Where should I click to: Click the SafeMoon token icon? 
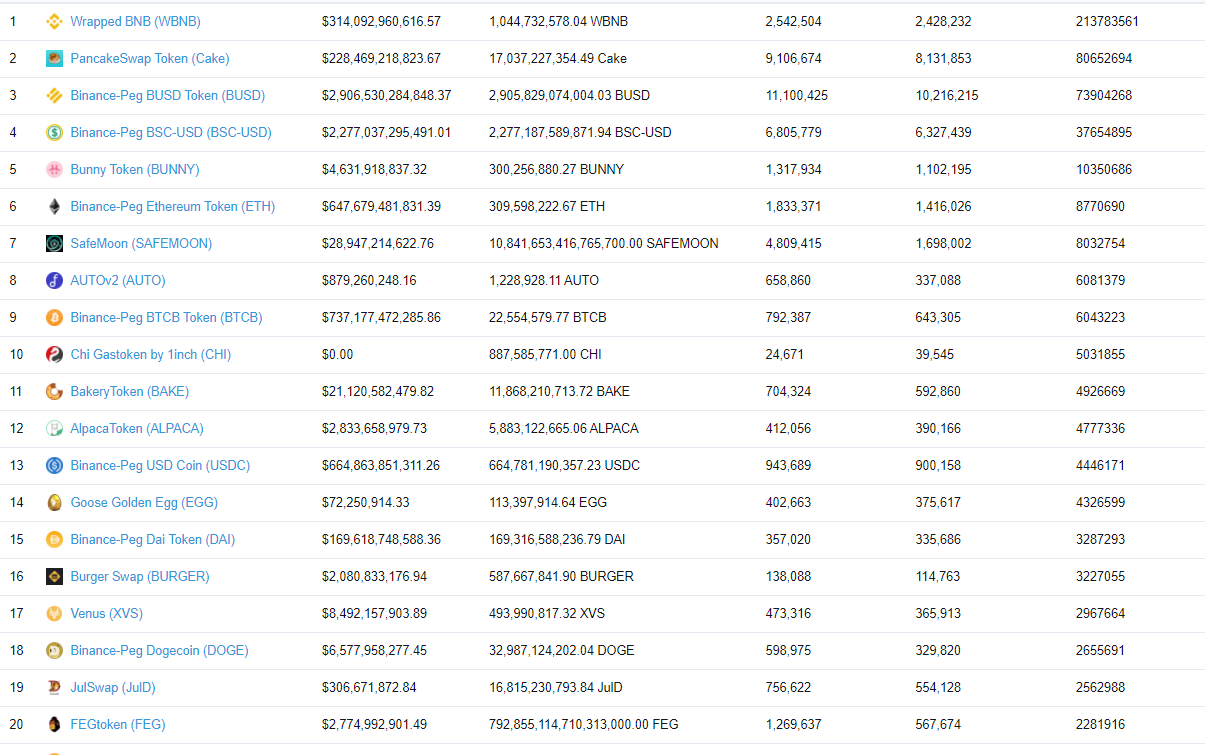pos(54,243)
